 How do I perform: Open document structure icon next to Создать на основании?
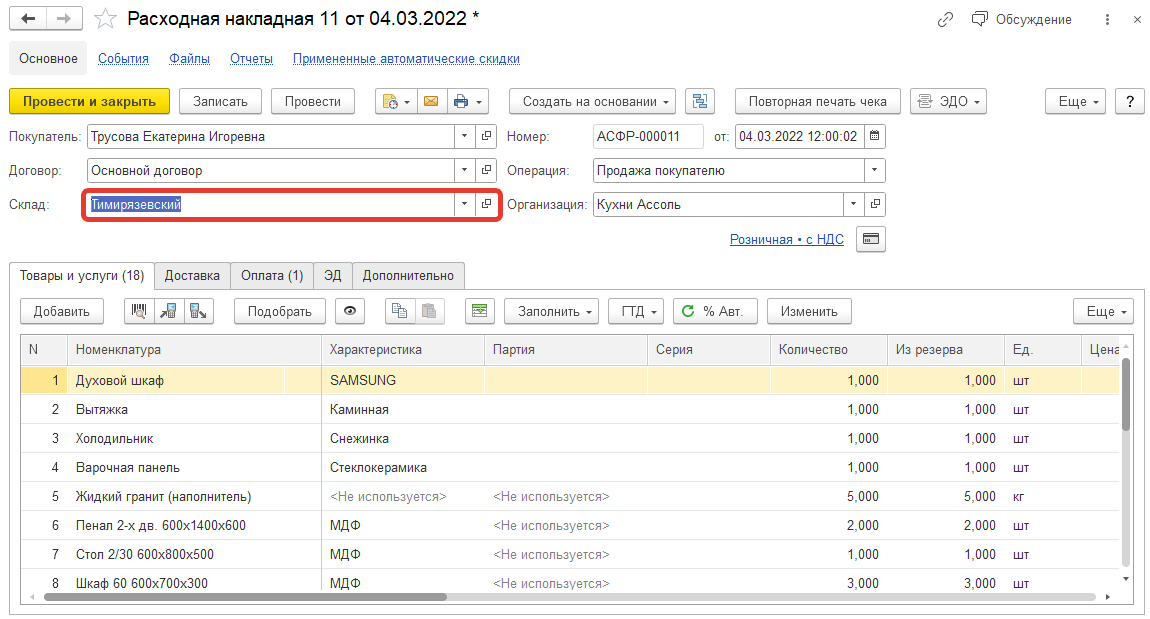700,101
